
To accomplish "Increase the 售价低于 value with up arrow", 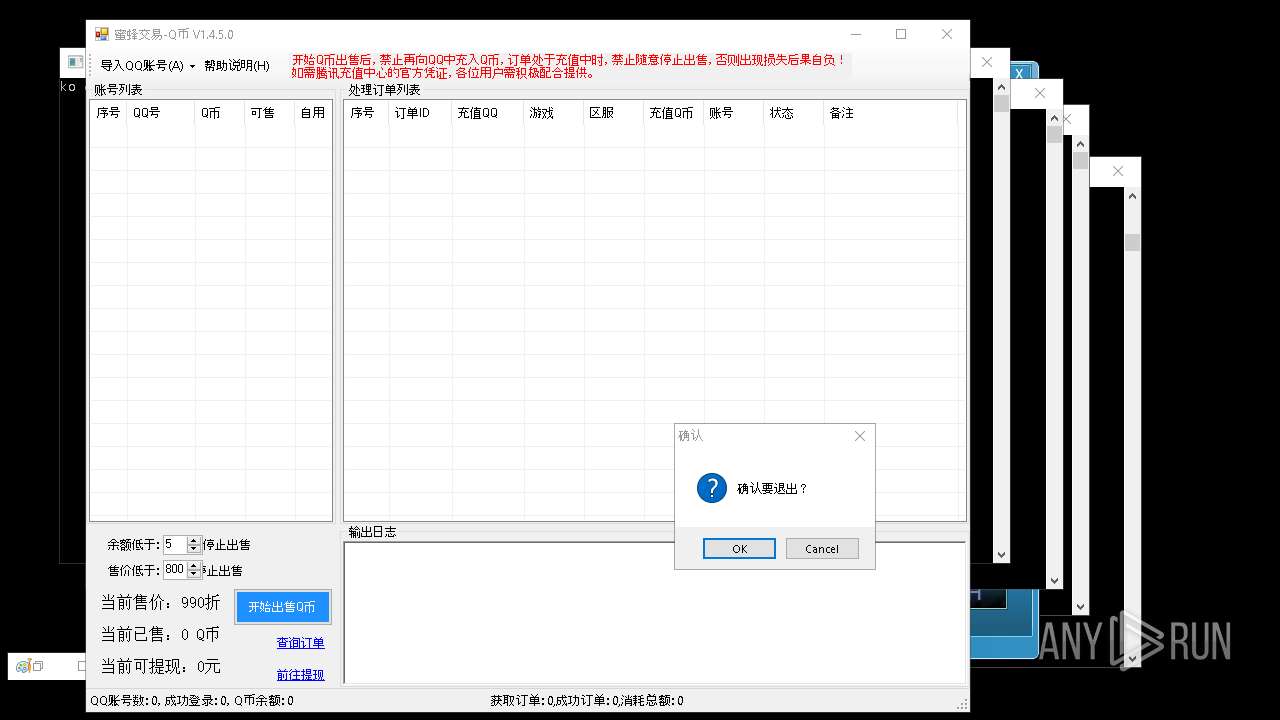I will tap(194, 566).
